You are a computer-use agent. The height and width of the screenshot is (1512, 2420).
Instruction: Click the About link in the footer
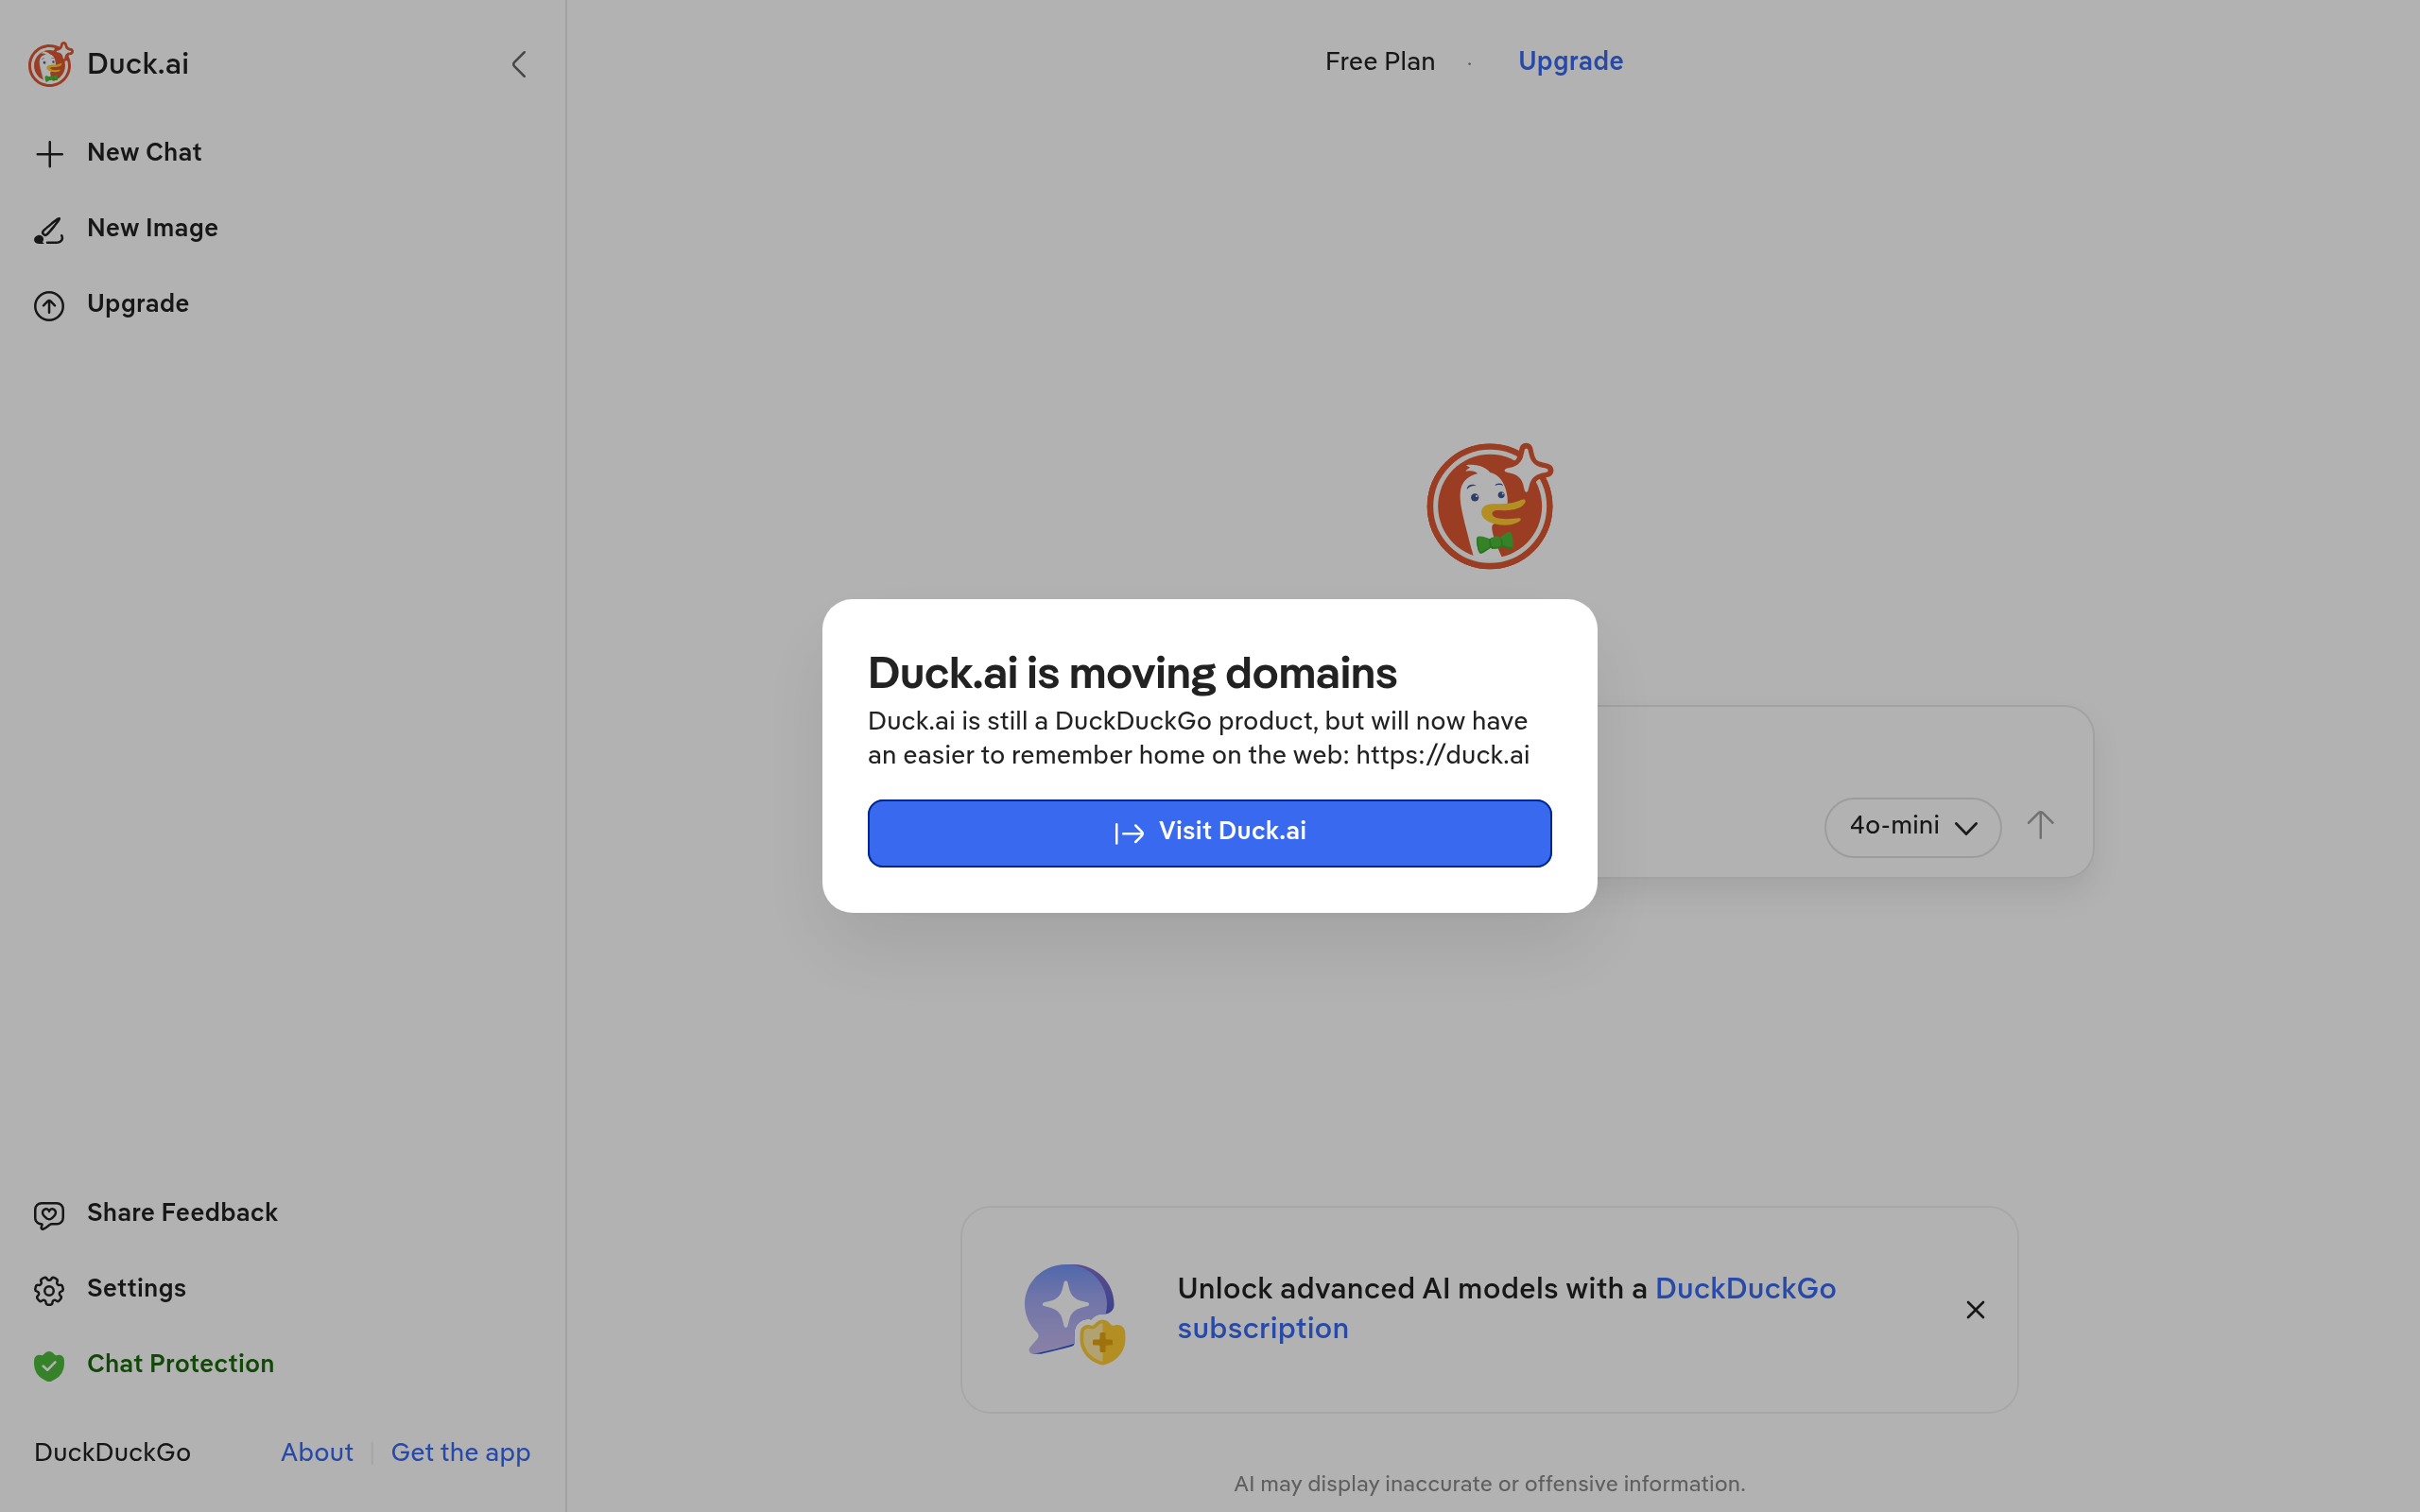click(317, 1452)
